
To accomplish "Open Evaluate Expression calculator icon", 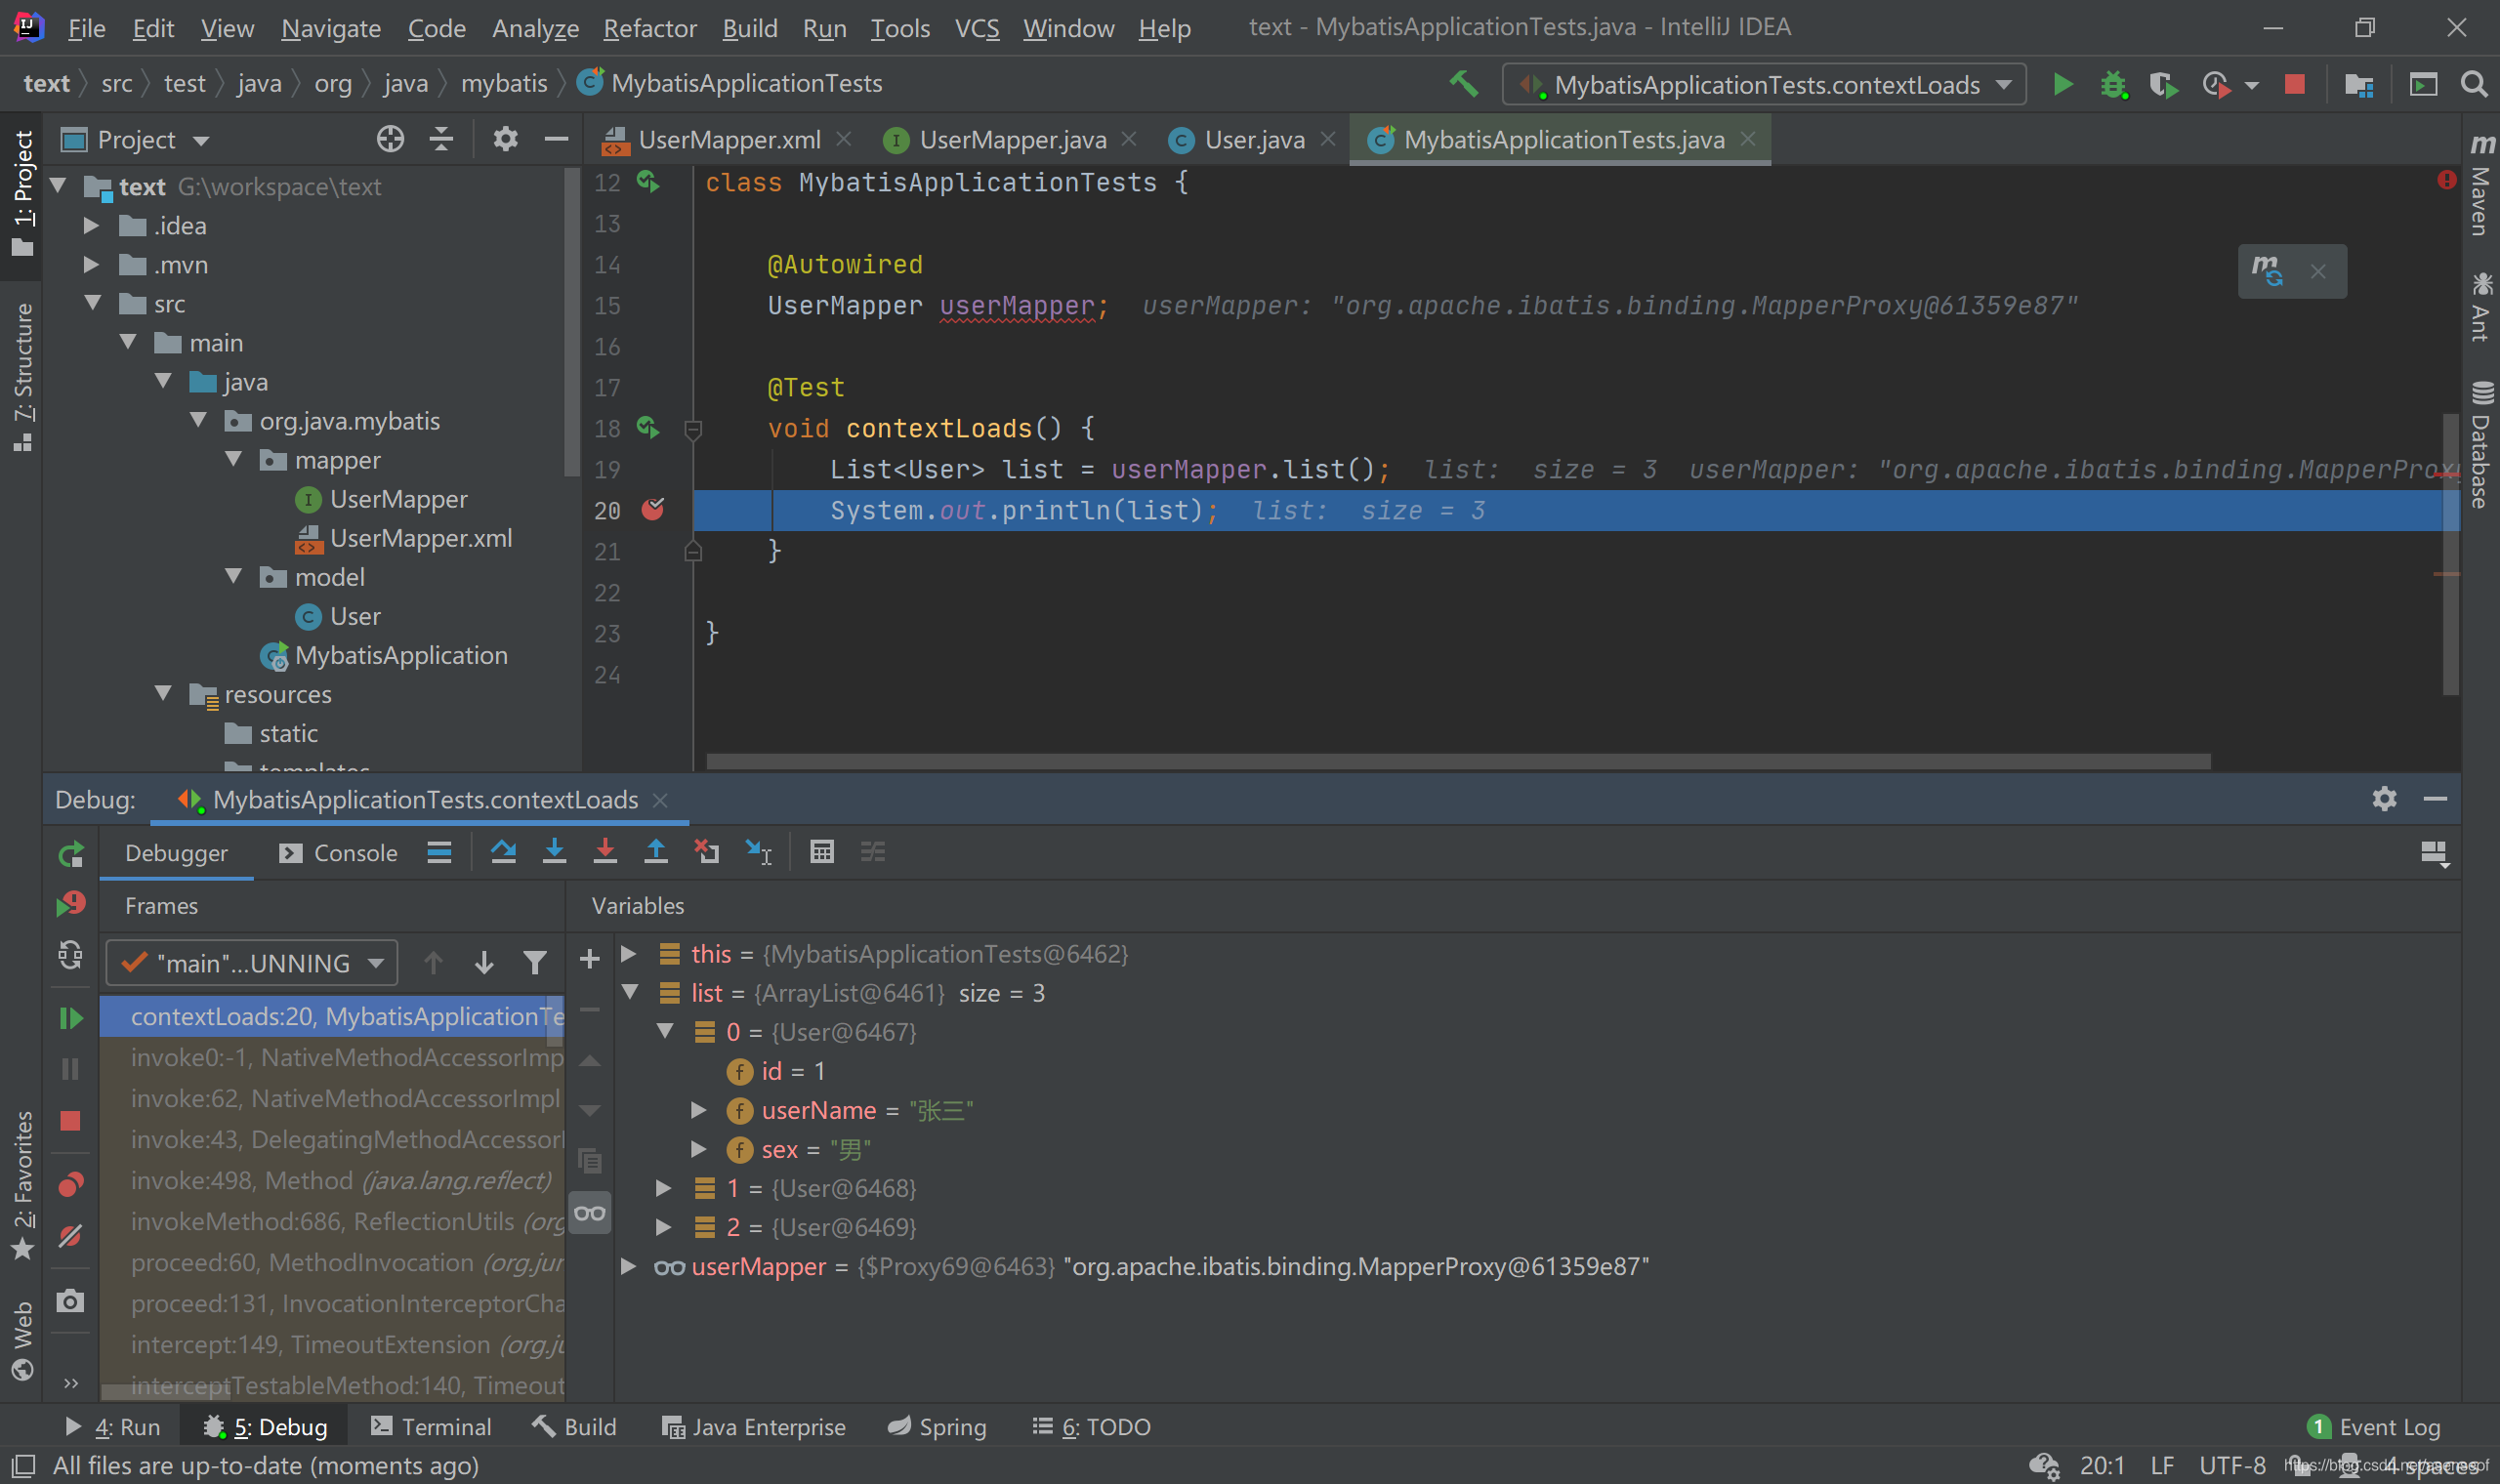I will pyautogui.click(x=822, y=852).
